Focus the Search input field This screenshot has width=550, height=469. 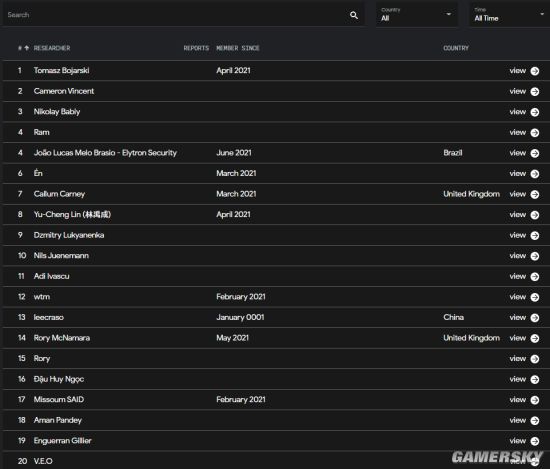(175, 15)
